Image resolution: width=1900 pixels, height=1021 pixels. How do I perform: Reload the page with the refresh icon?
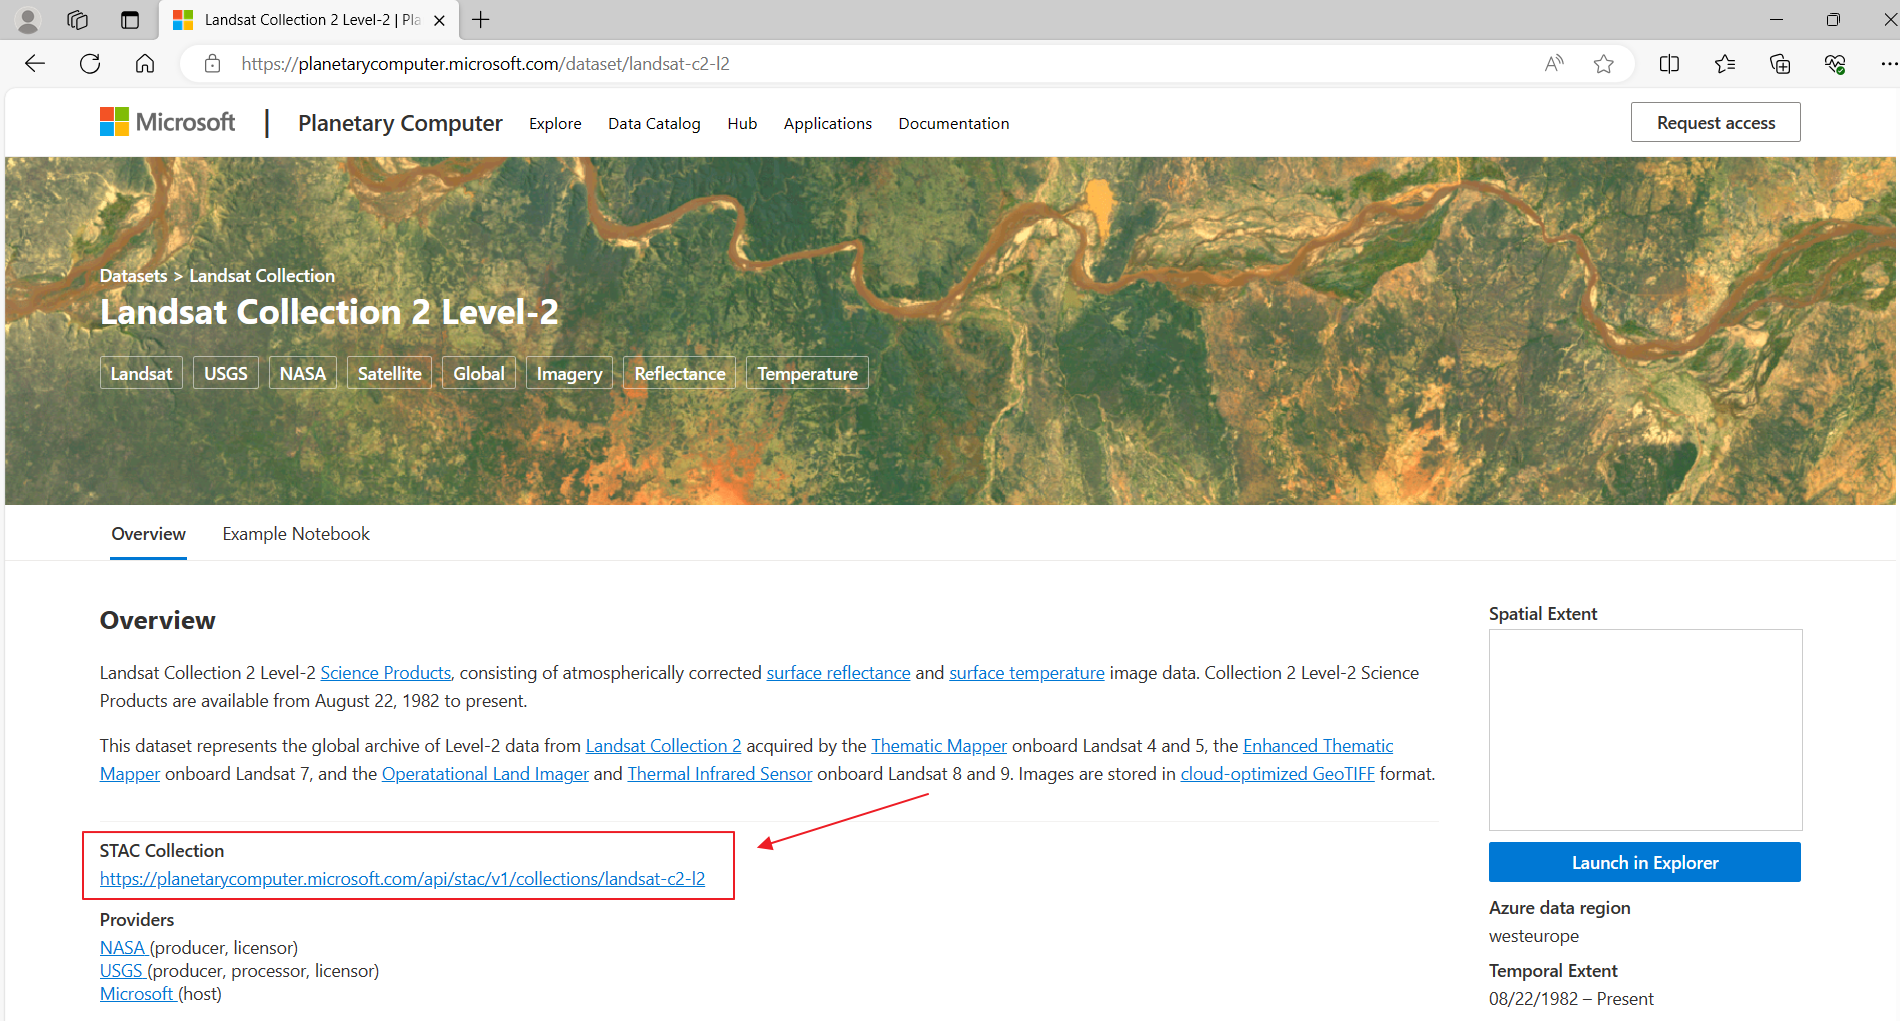(x=90, y=64)
